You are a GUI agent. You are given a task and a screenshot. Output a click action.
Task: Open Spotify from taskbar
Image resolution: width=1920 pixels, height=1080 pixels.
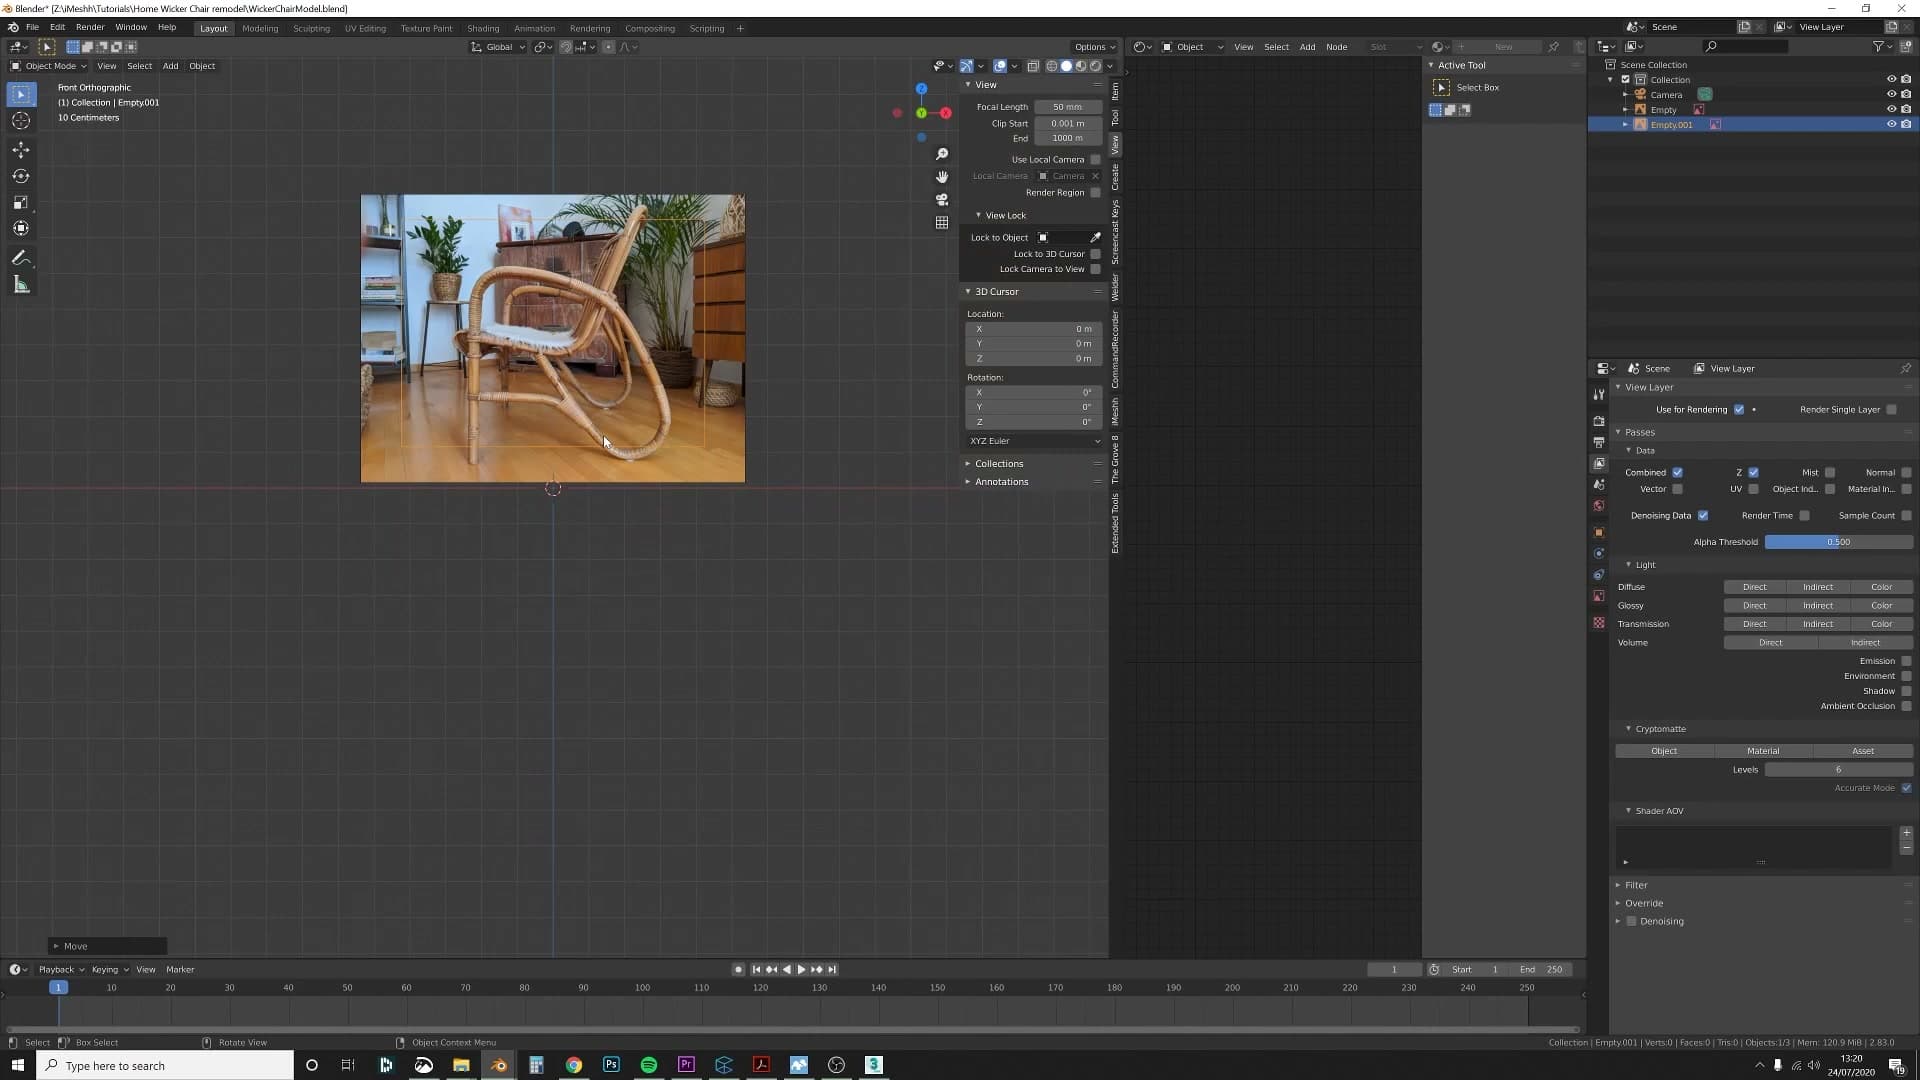point(648,1065)
